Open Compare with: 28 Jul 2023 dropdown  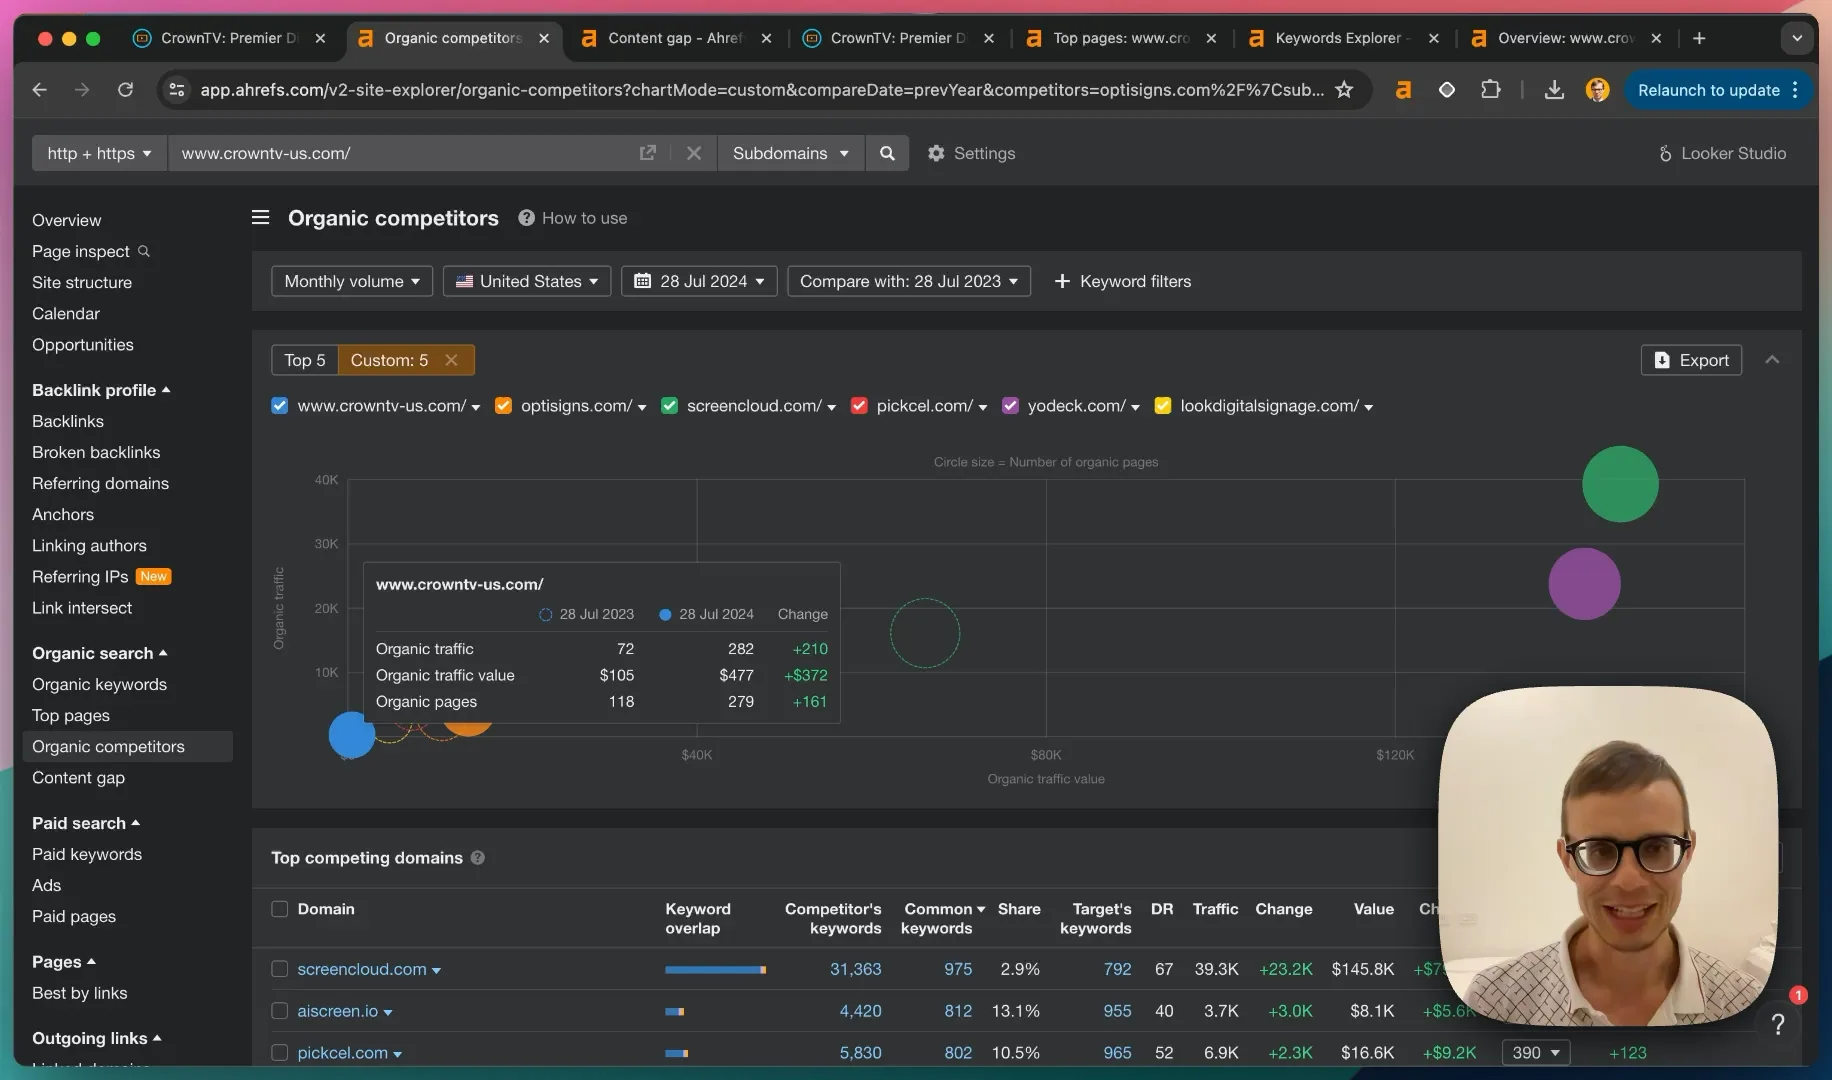point(909,281)
